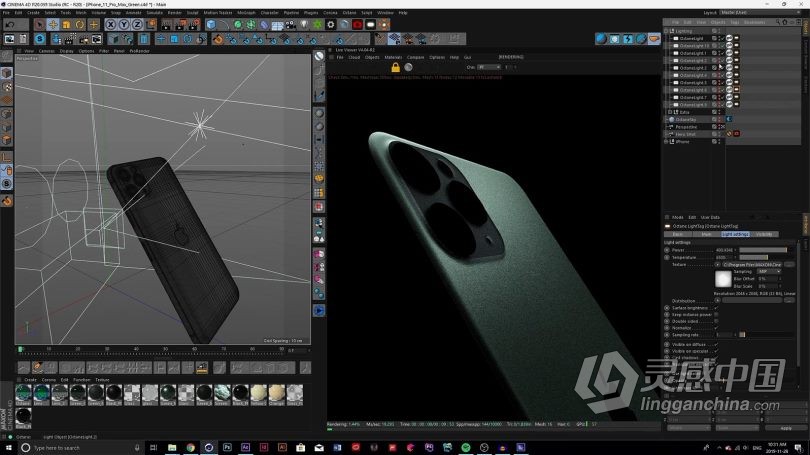Viewport: 810px width, 455px height.
Task: Open Object Manager search magnifier
Action: point(778,22)
